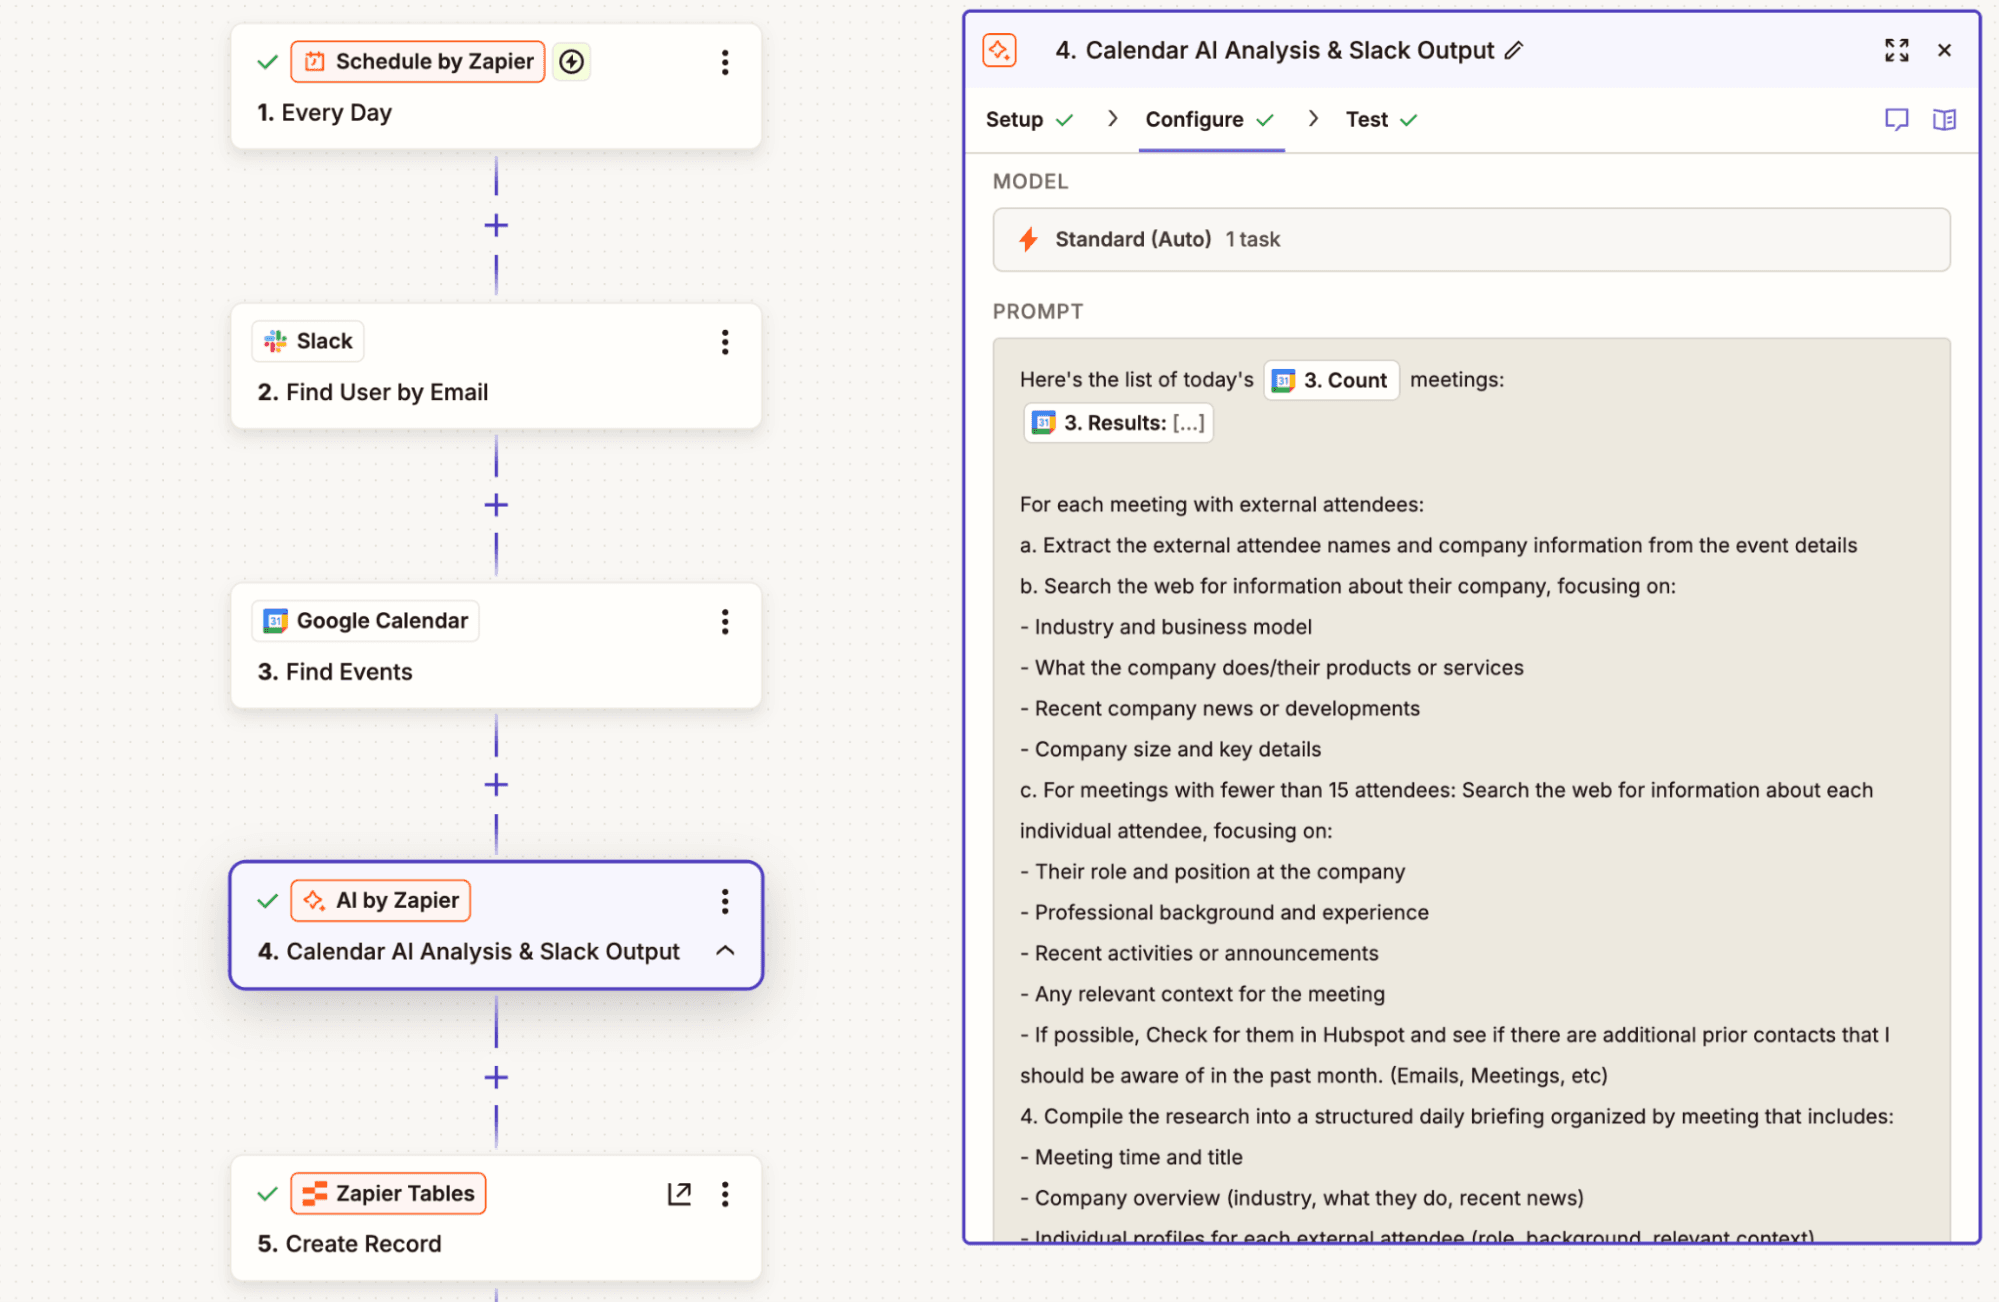Image resolution: width=1999 pixels, height=1303 pixels.
Task: Add a step after Calendar AI Analysis
Action: click(x=496, y=1078)
